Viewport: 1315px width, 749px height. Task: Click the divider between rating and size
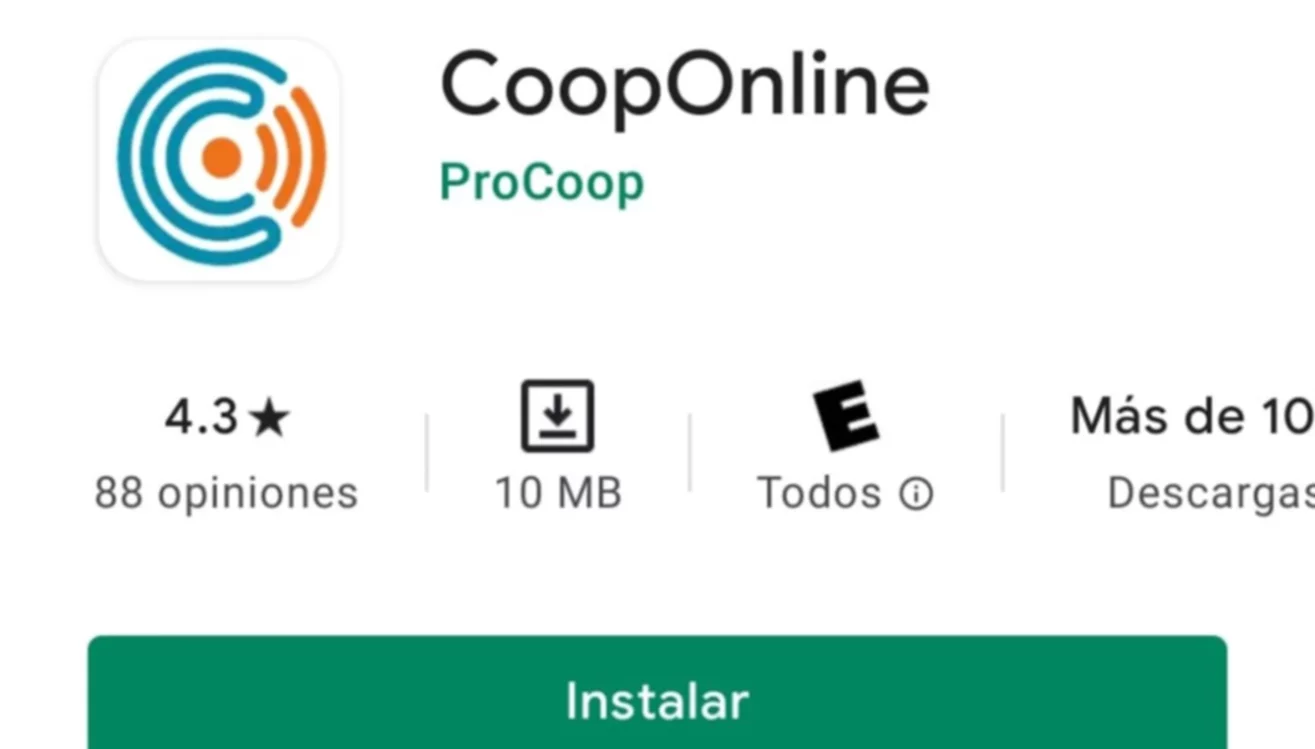(427, 452)
